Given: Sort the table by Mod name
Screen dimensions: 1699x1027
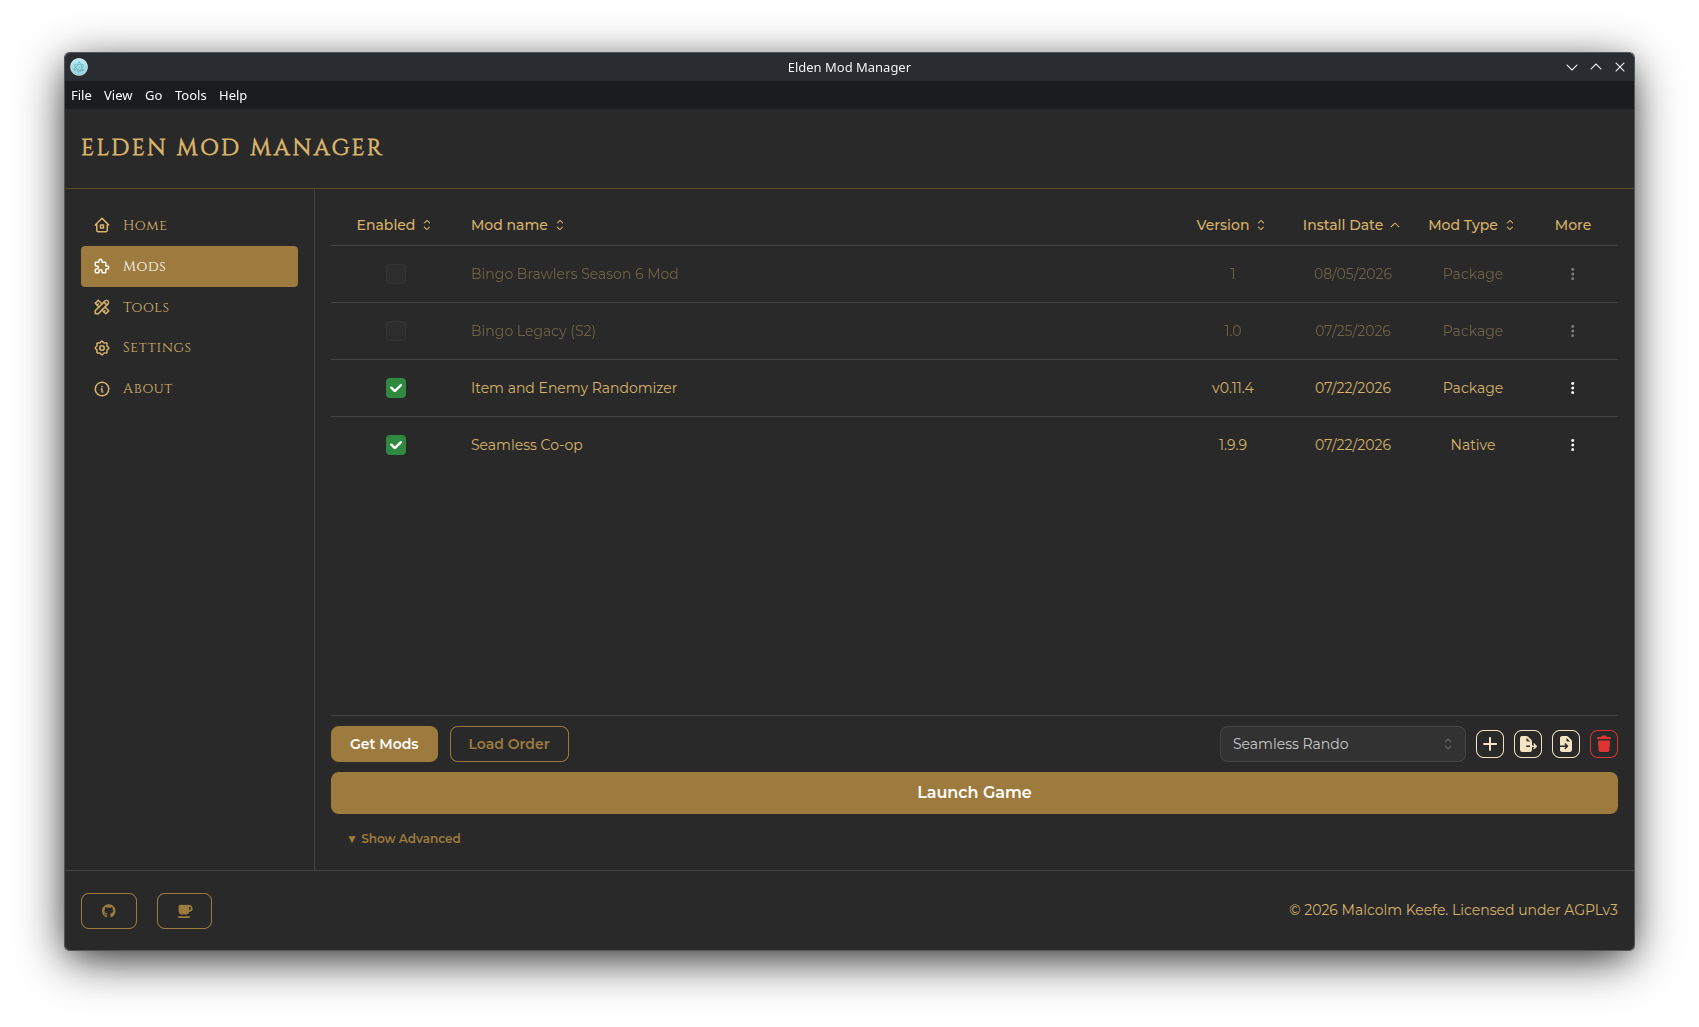Looking at the screenshot, I should 518,225.
